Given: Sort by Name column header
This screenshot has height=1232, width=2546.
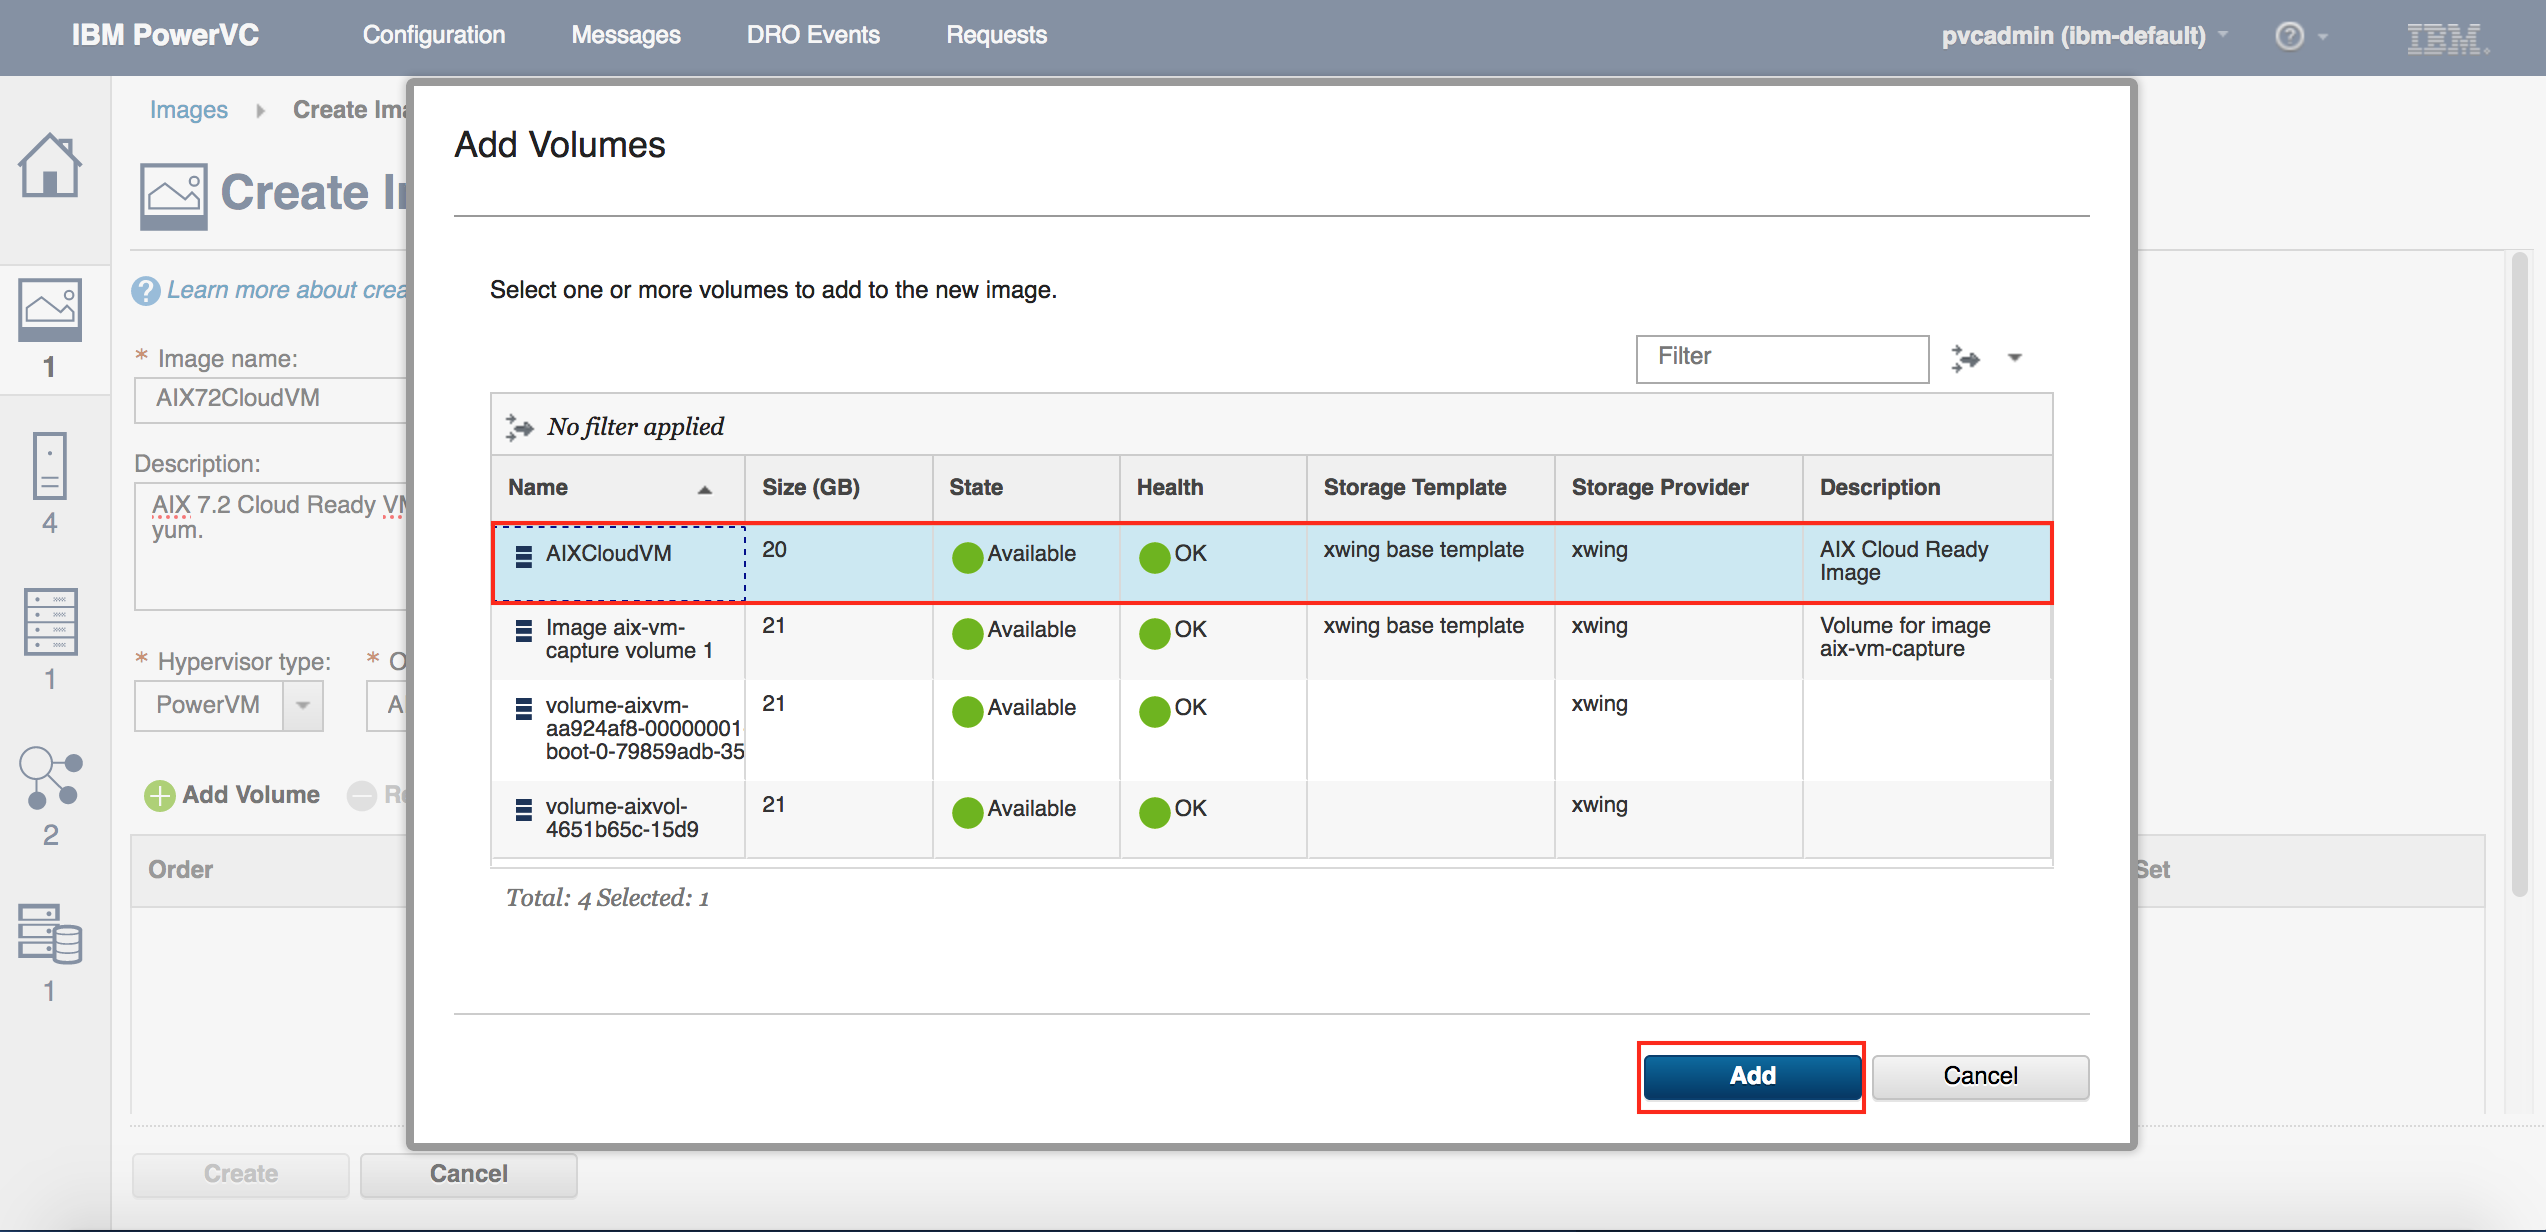Looking at the screenshot, I should click(618, 488).
